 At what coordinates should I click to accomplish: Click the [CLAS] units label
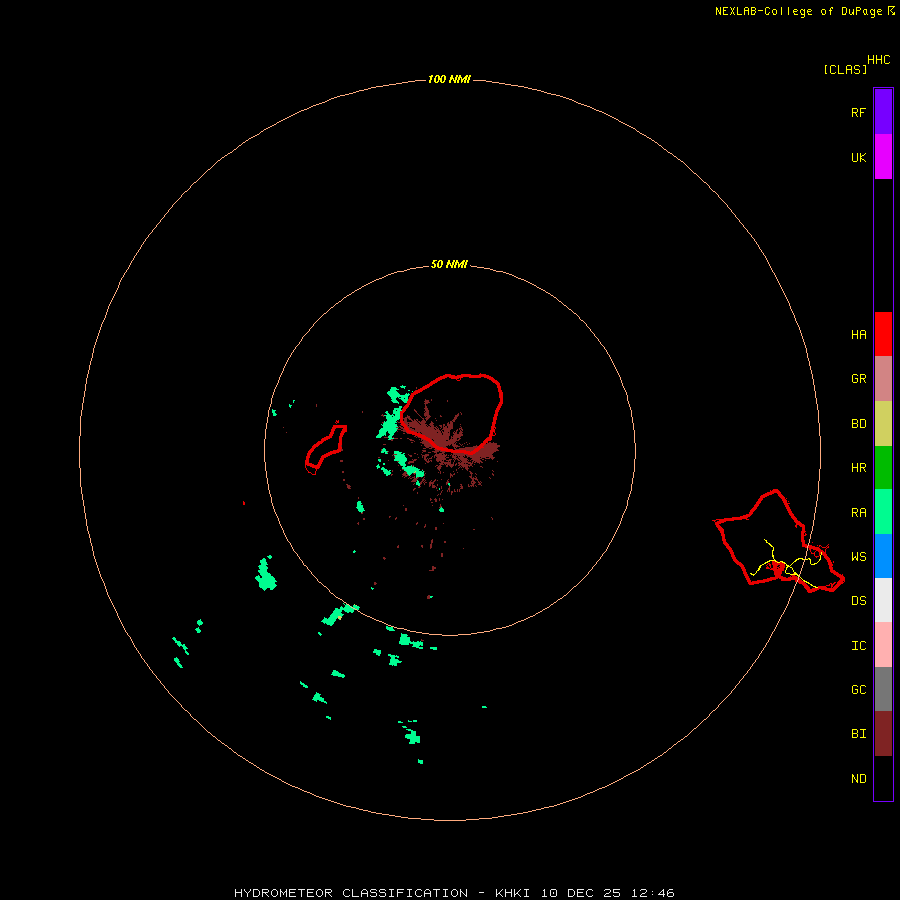pyautogui.click(x=845, y=69)
